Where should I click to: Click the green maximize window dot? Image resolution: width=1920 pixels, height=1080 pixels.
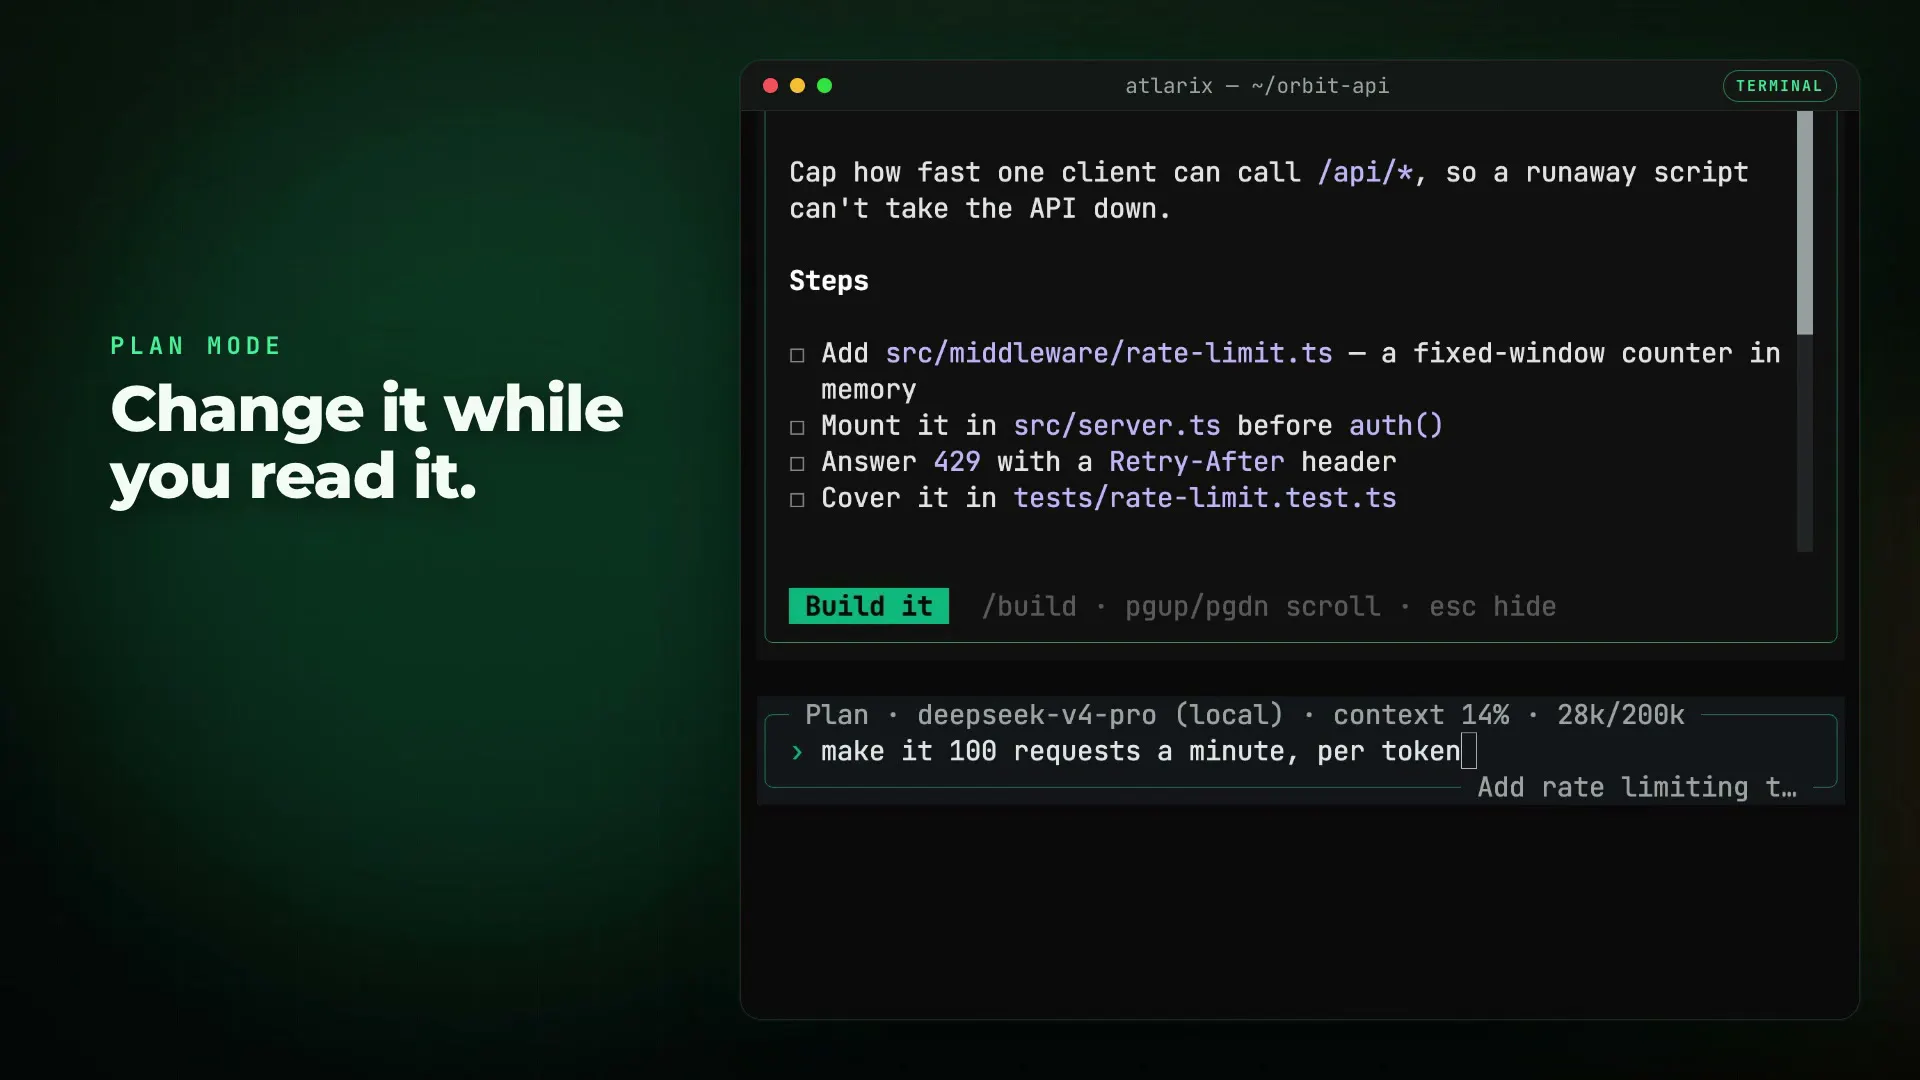(824, 86)
